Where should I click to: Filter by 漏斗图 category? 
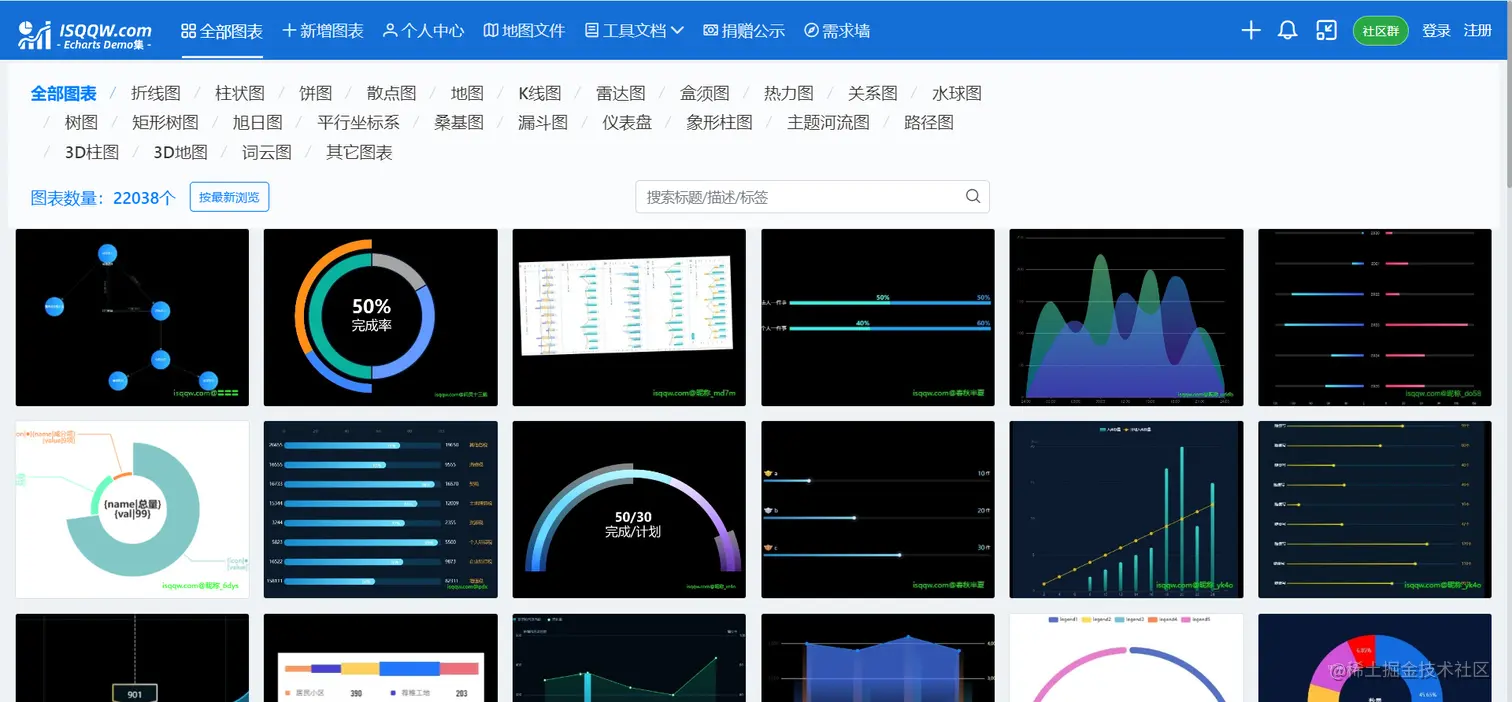[x=543, y=122]
